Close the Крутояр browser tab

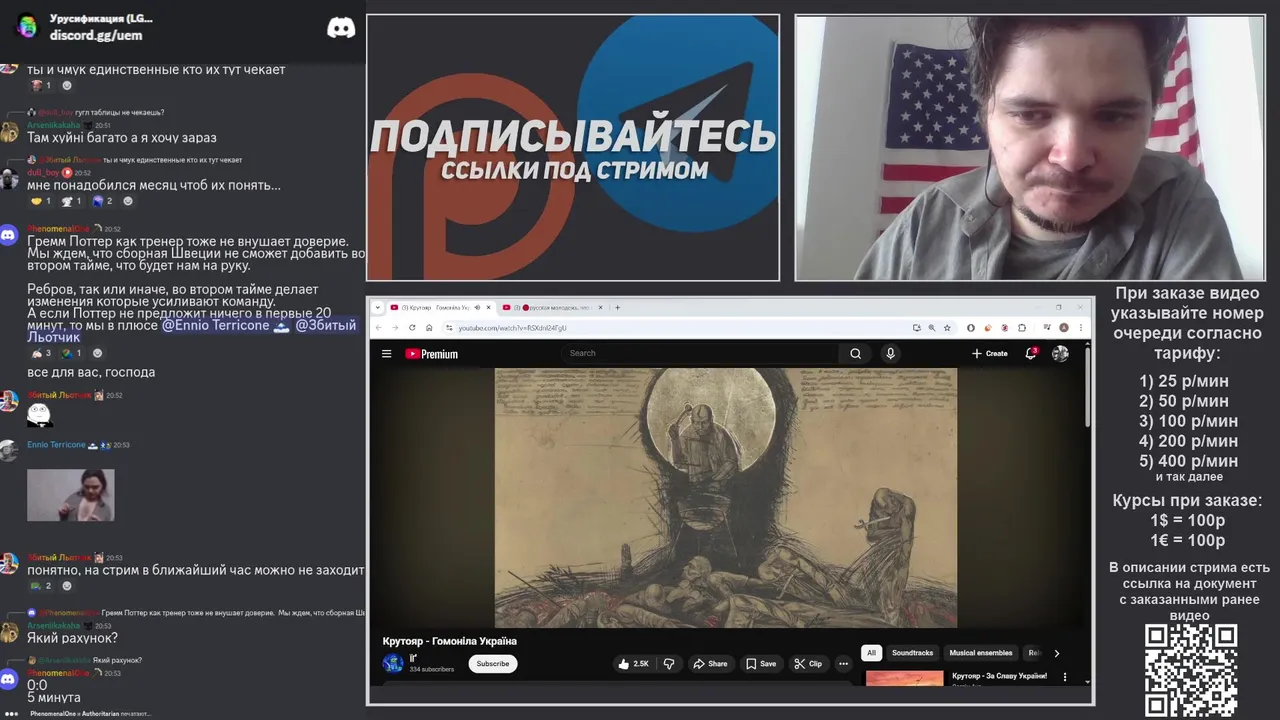488,307
